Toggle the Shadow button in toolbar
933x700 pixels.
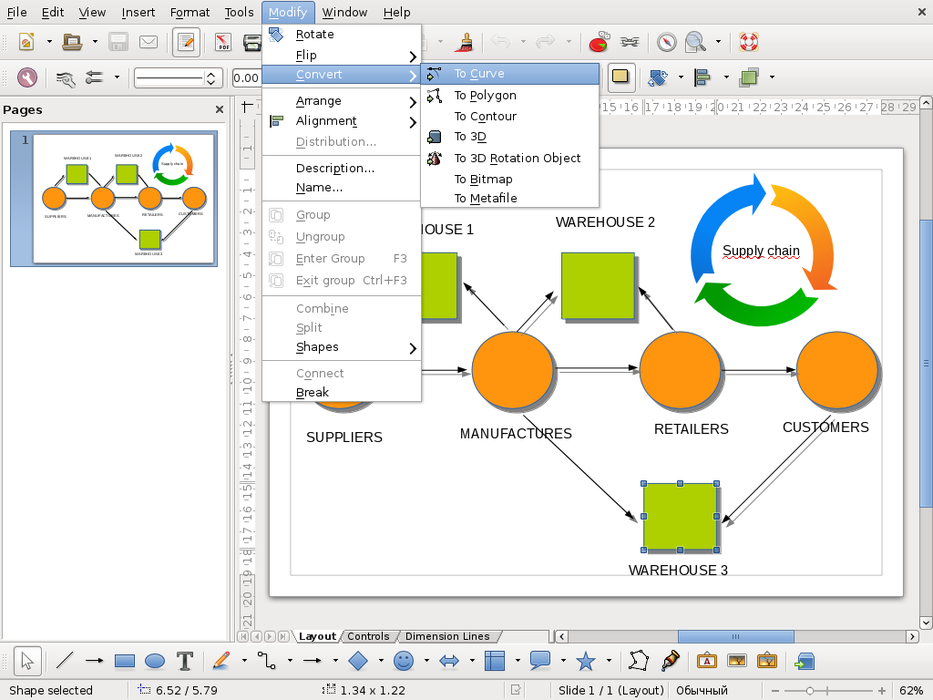pyautogui.click(x=620, y=77)
